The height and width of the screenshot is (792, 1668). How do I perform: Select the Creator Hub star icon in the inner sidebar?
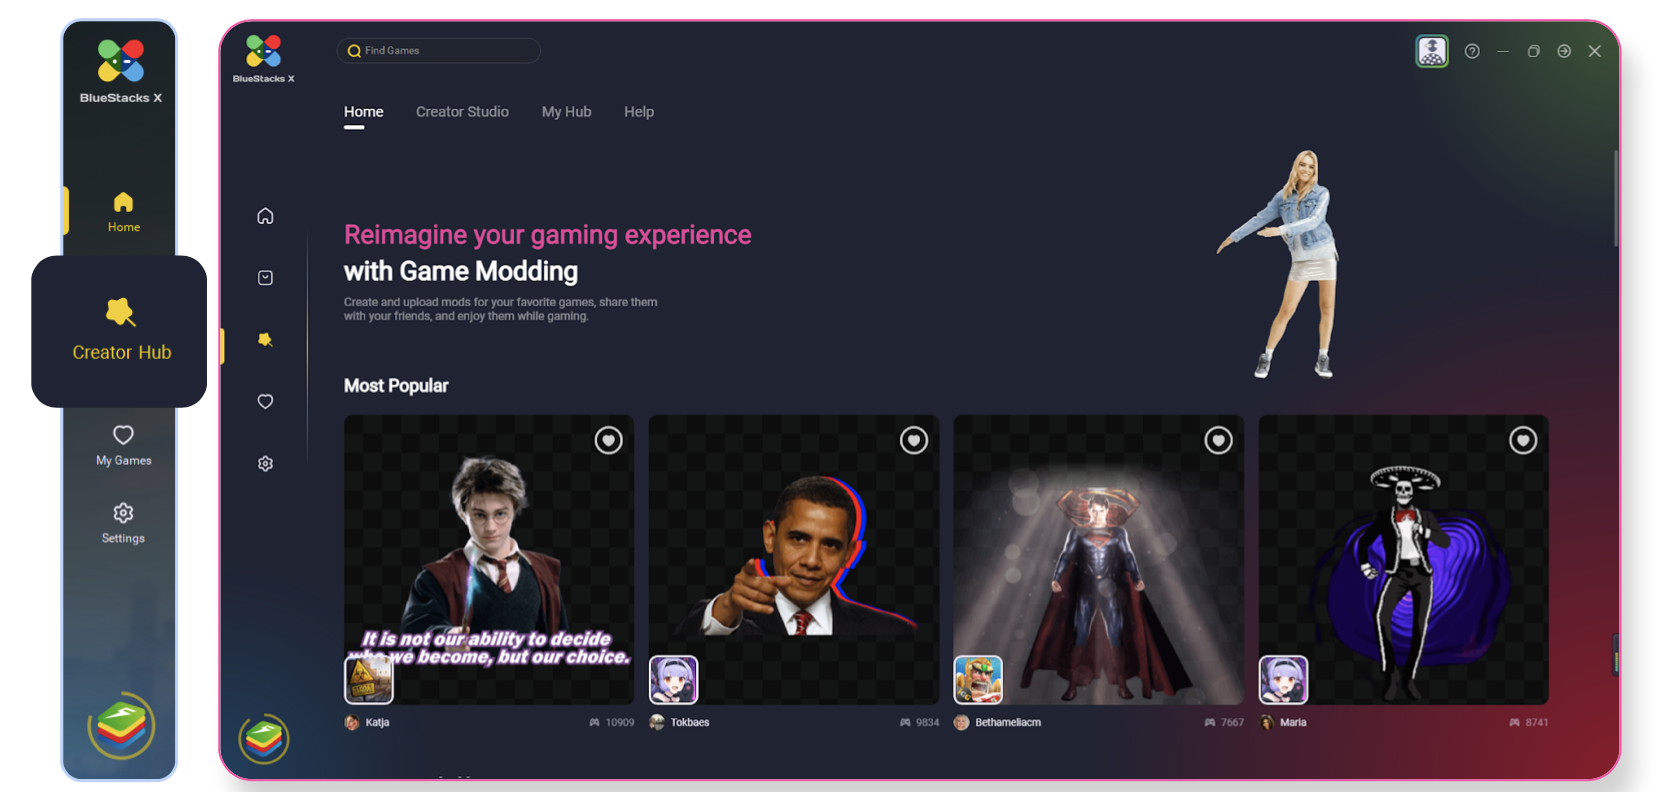(x=265, y=340)
